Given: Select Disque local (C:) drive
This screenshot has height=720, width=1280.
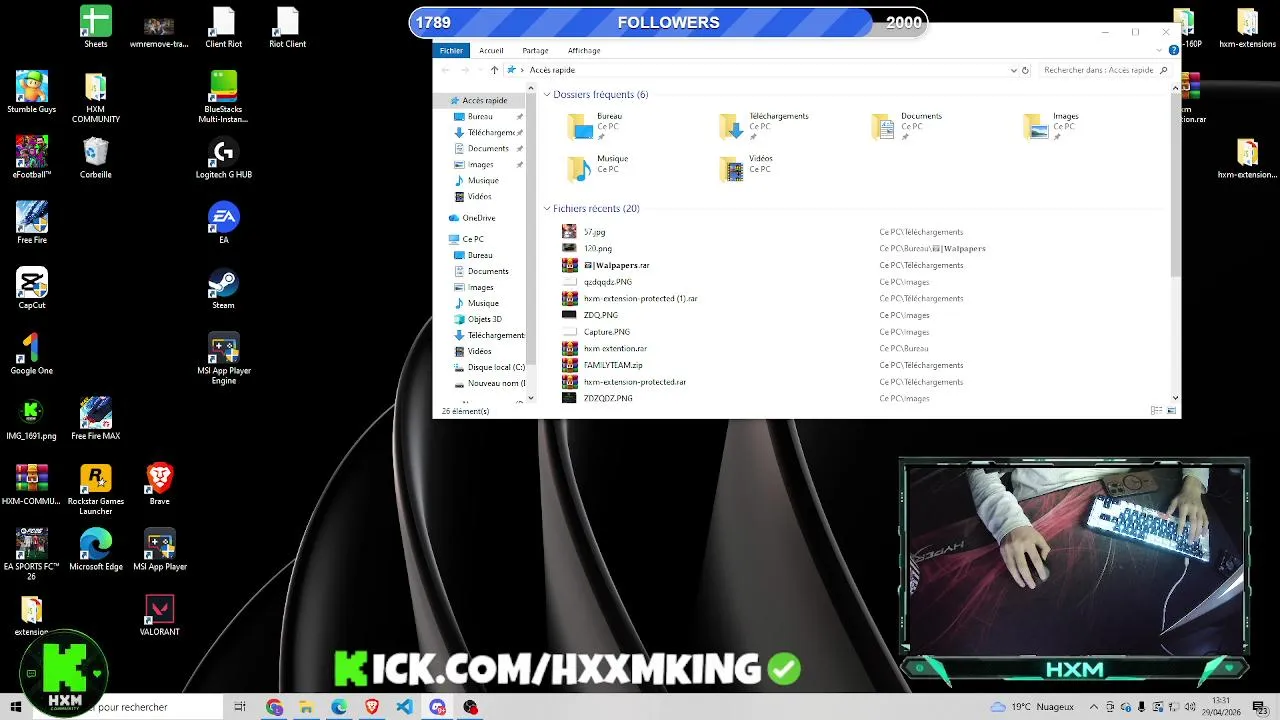Looking at the screenshot, I should point(489,367).
